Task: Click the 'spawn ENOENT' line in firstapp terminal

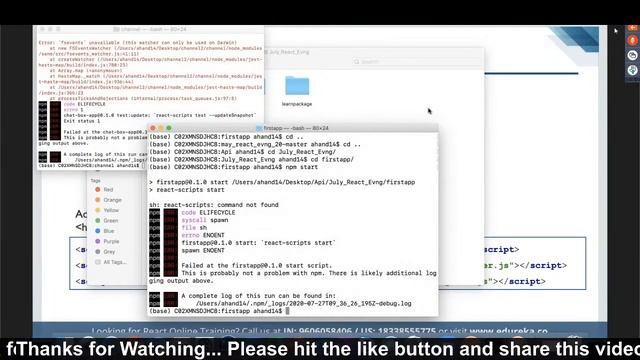Action: click(203, 250)
